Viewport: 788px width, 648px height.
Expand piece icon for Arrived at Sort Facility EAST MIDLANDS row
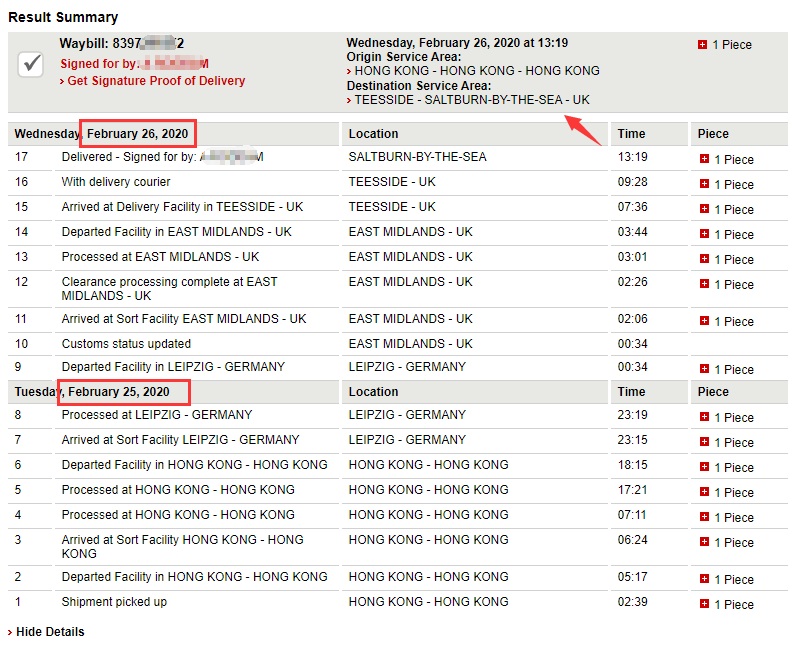tap(704, 321)
